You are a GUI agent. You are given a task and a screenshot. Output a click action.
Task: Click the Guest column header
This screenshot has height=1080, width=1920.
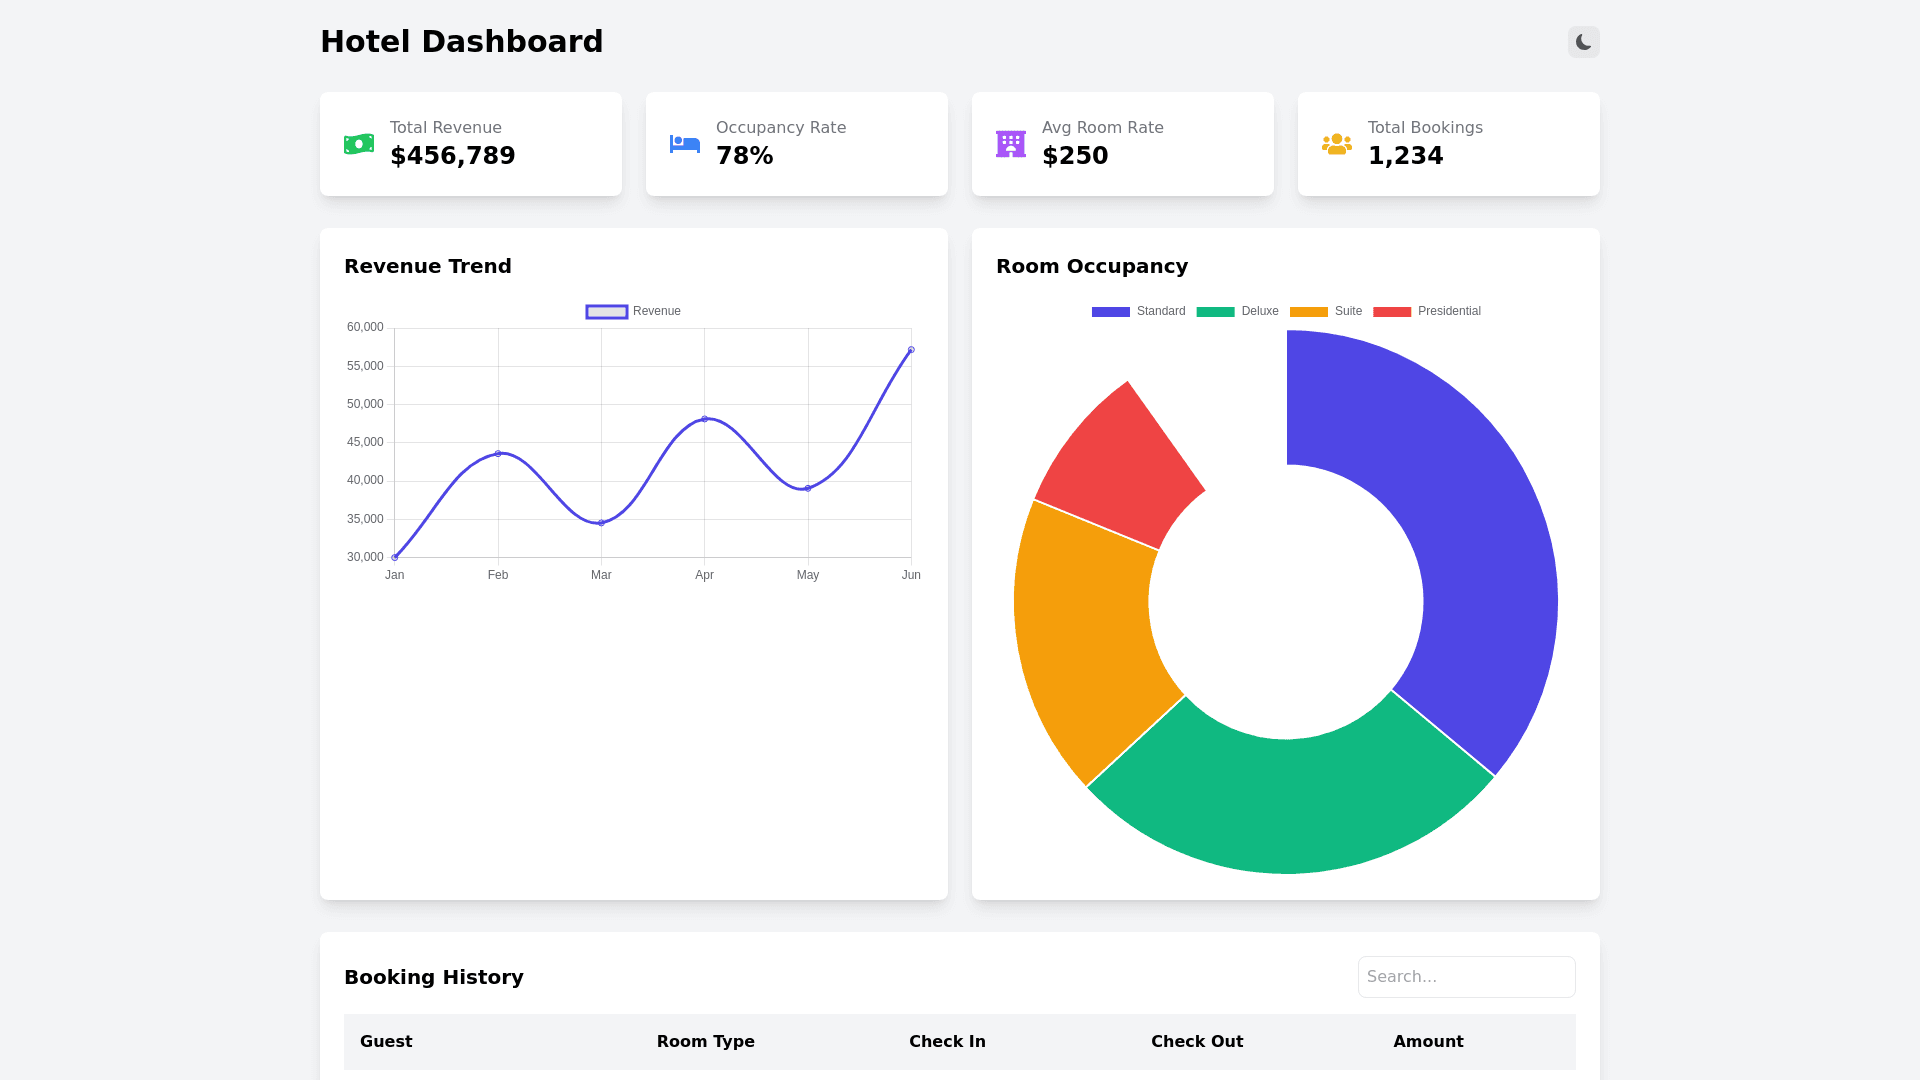click(386, 1042)
